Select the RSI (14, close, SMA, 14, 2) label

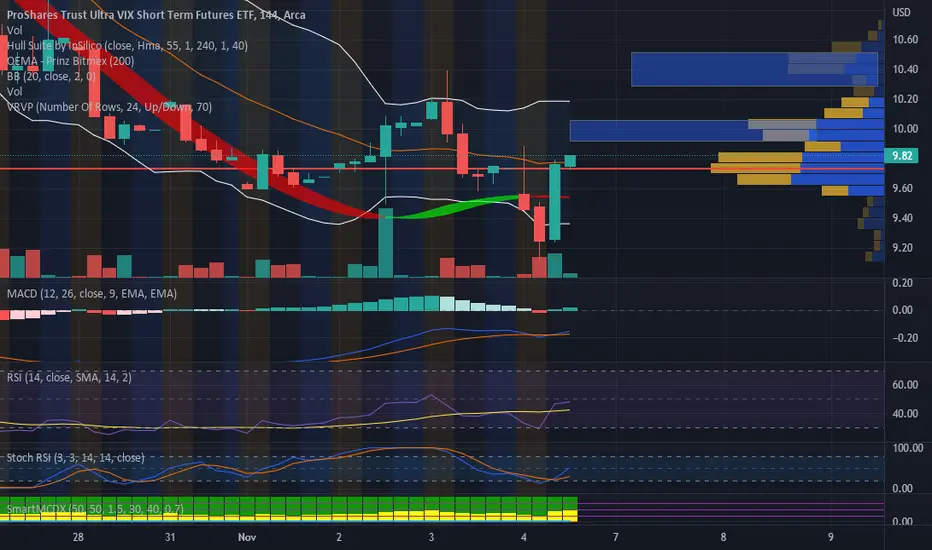[69, 377]
